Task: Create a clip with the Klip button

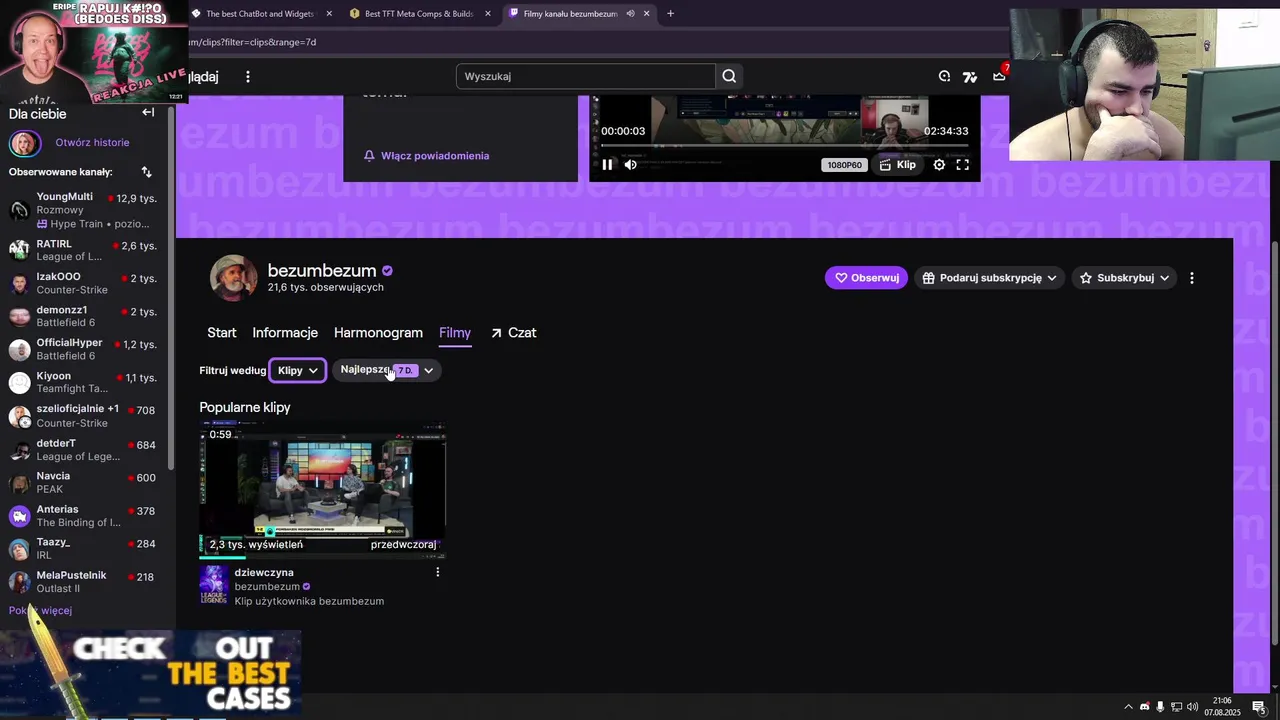Action: (x=898, y=165)
